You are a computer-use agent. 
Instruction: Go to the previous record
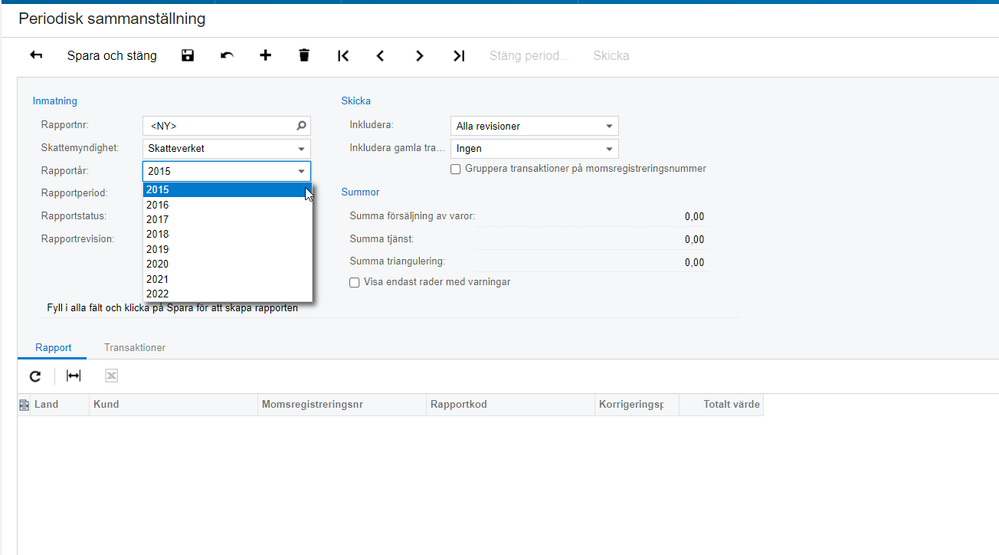pyautogui.click(x=380, y=56)
